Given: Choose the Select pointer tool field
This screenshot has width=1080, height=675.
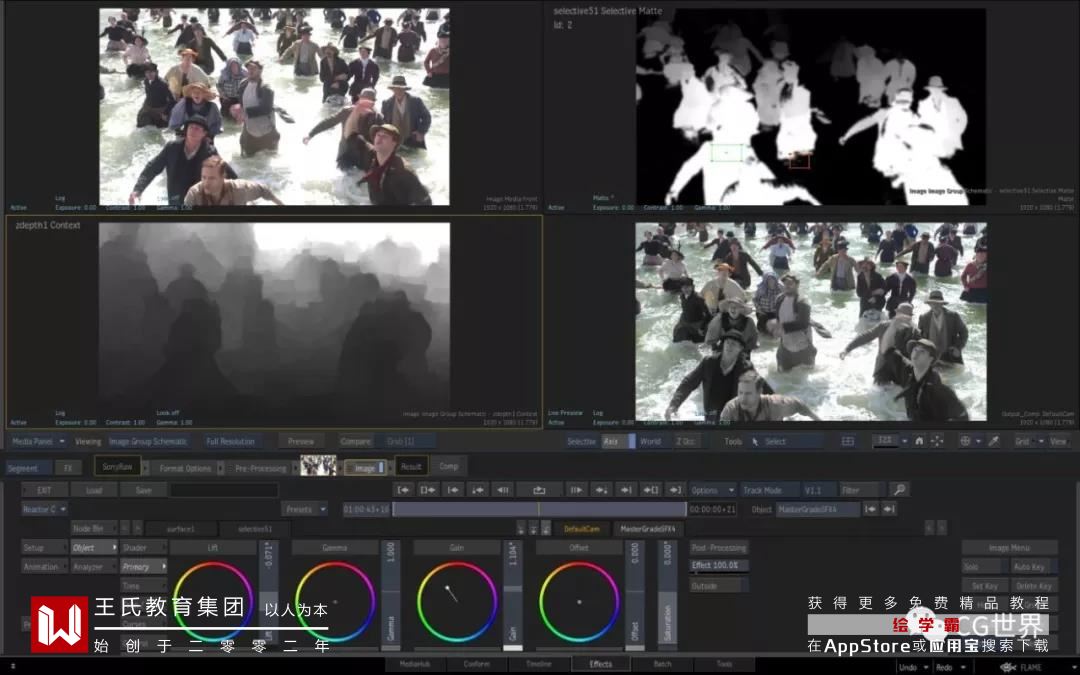Looking at the screenshot, I should pyautogui.click(x=787, y=442).
